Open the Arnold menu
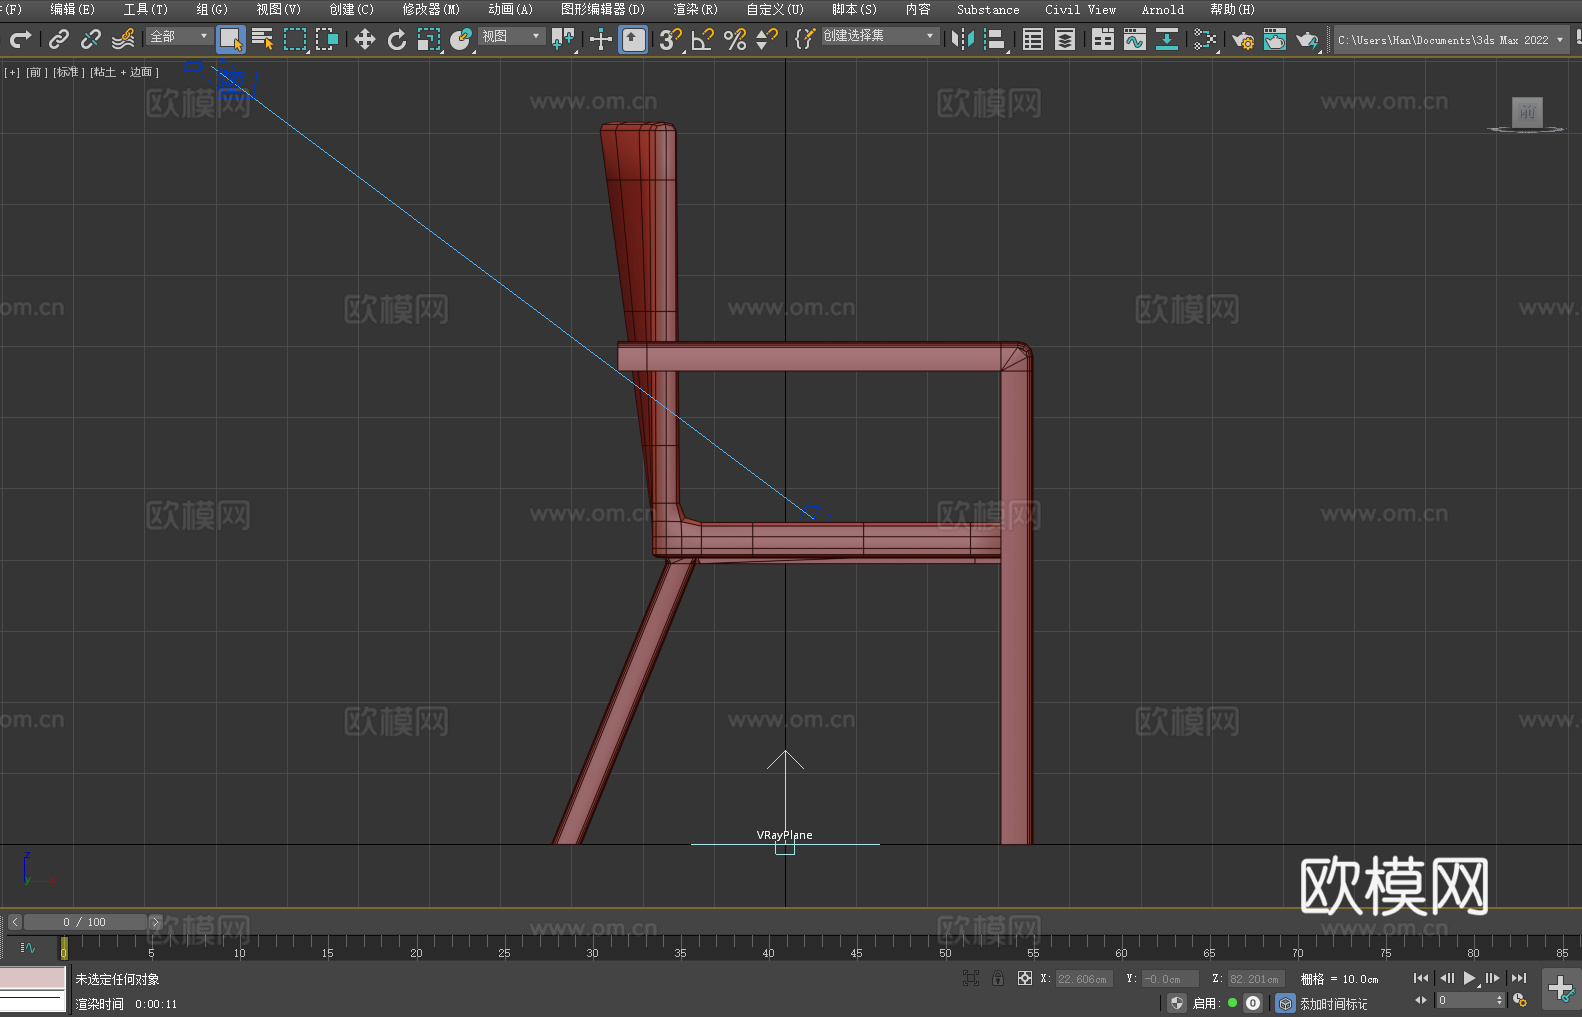This screenshot has width=1582, height=1017. pyautogui.click(x=1163, y=9)
